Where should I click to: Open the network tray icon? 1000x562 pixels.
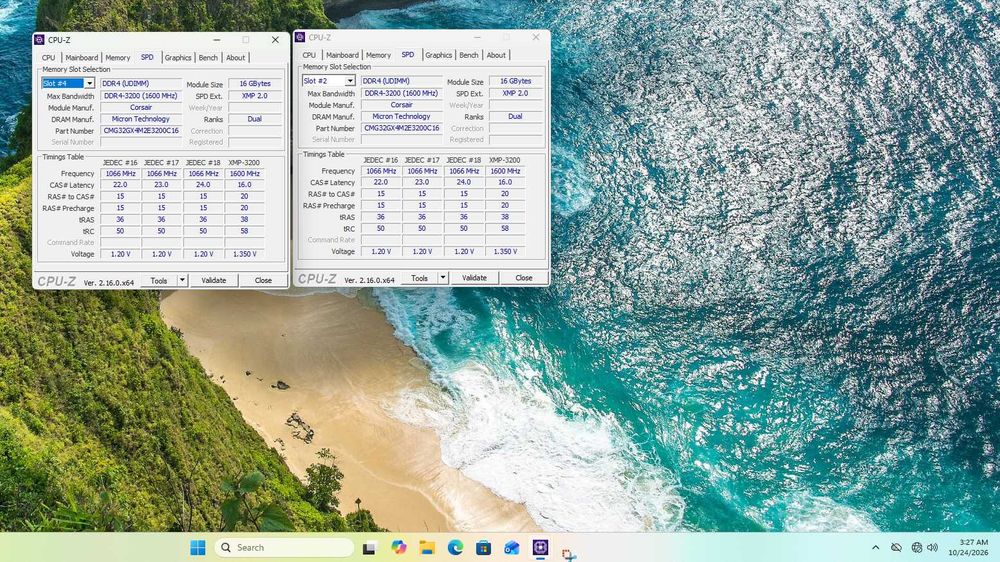point(916,547)
